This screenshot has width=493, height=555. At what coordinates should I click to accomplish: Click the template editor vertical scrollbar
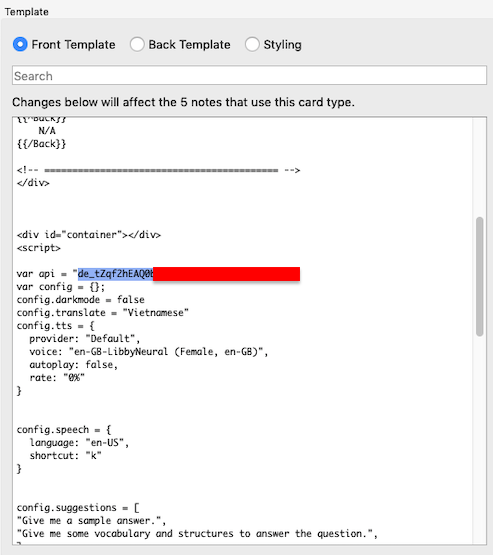click(x=480, y=276)
